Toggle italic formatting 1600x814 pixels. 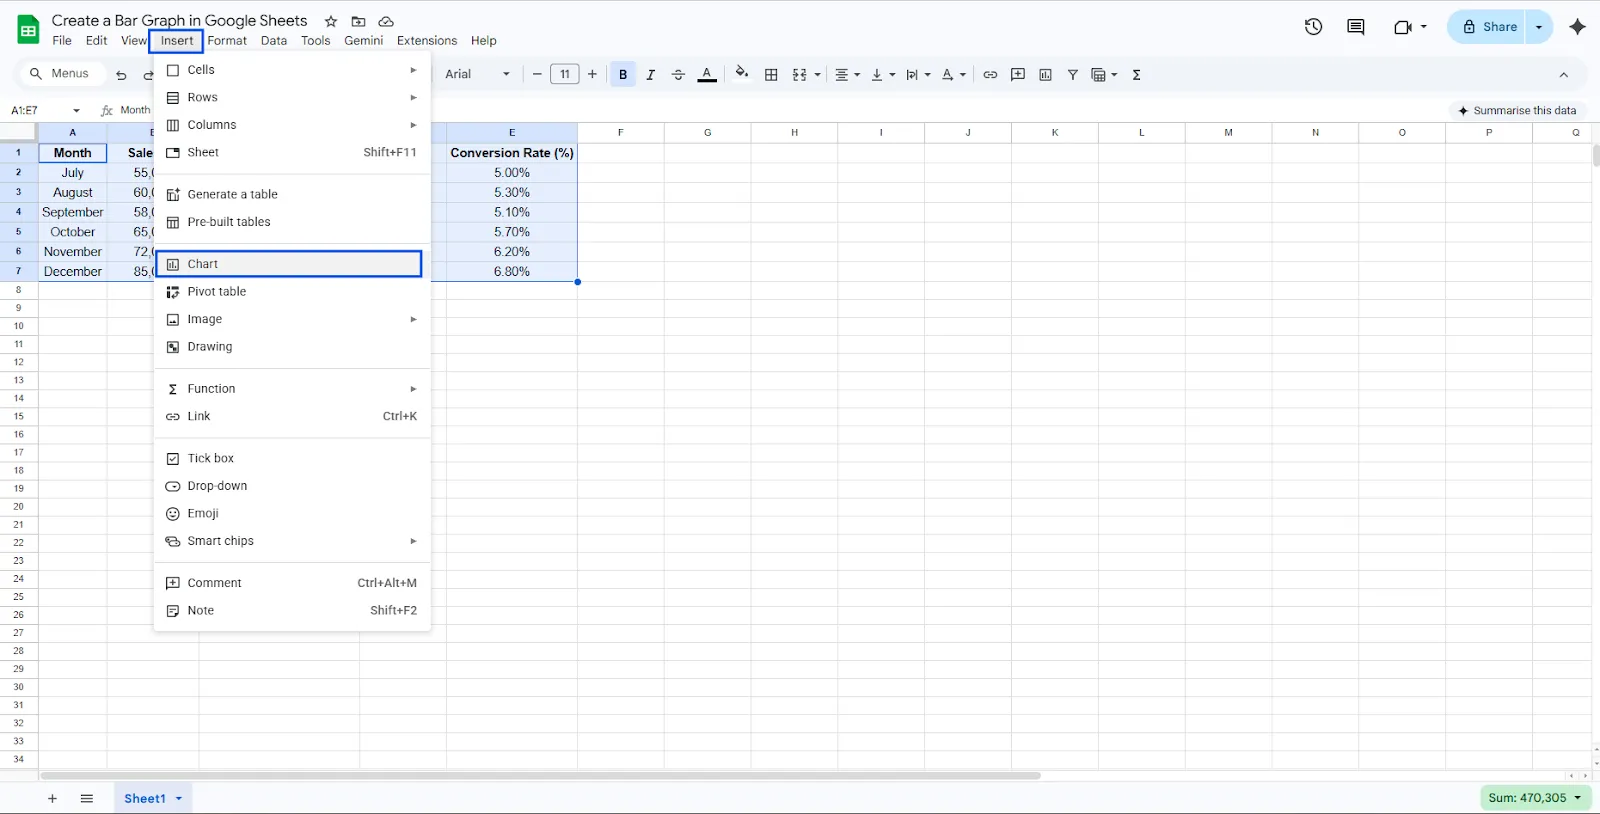click(x=650, y=75)
